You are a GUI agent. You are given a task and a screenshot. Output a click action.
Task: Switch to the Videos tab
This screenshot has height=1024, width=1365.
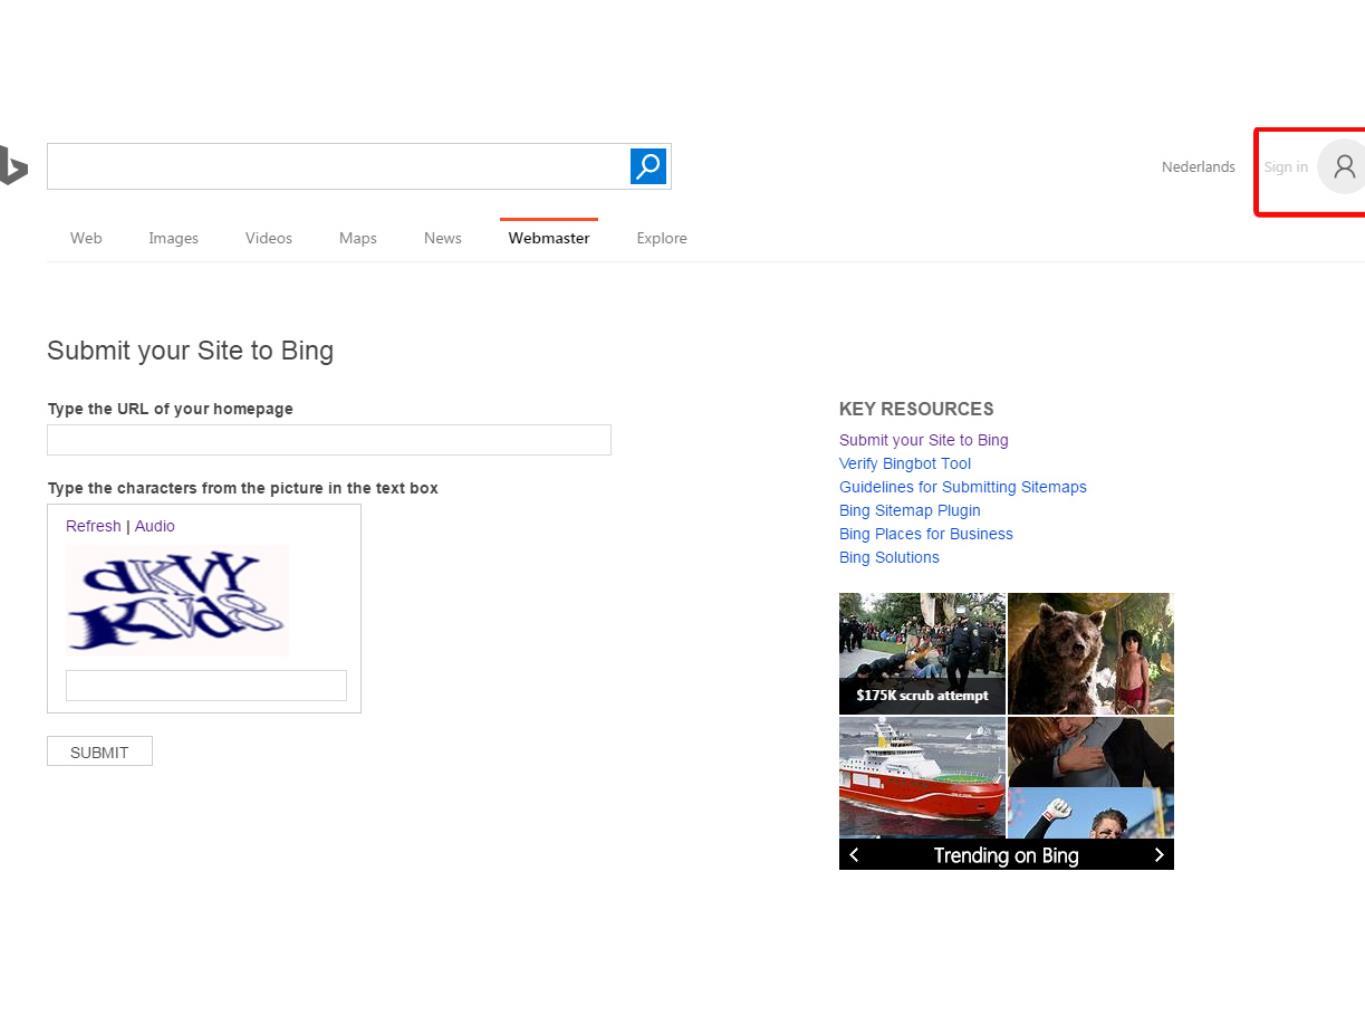[269, 238]
